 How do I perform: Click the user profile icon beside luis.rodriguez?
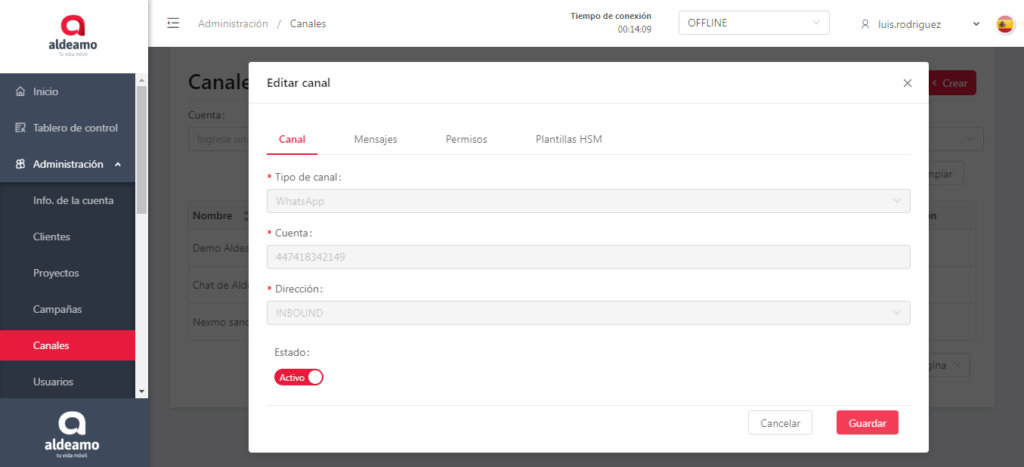tap(865, 24)
